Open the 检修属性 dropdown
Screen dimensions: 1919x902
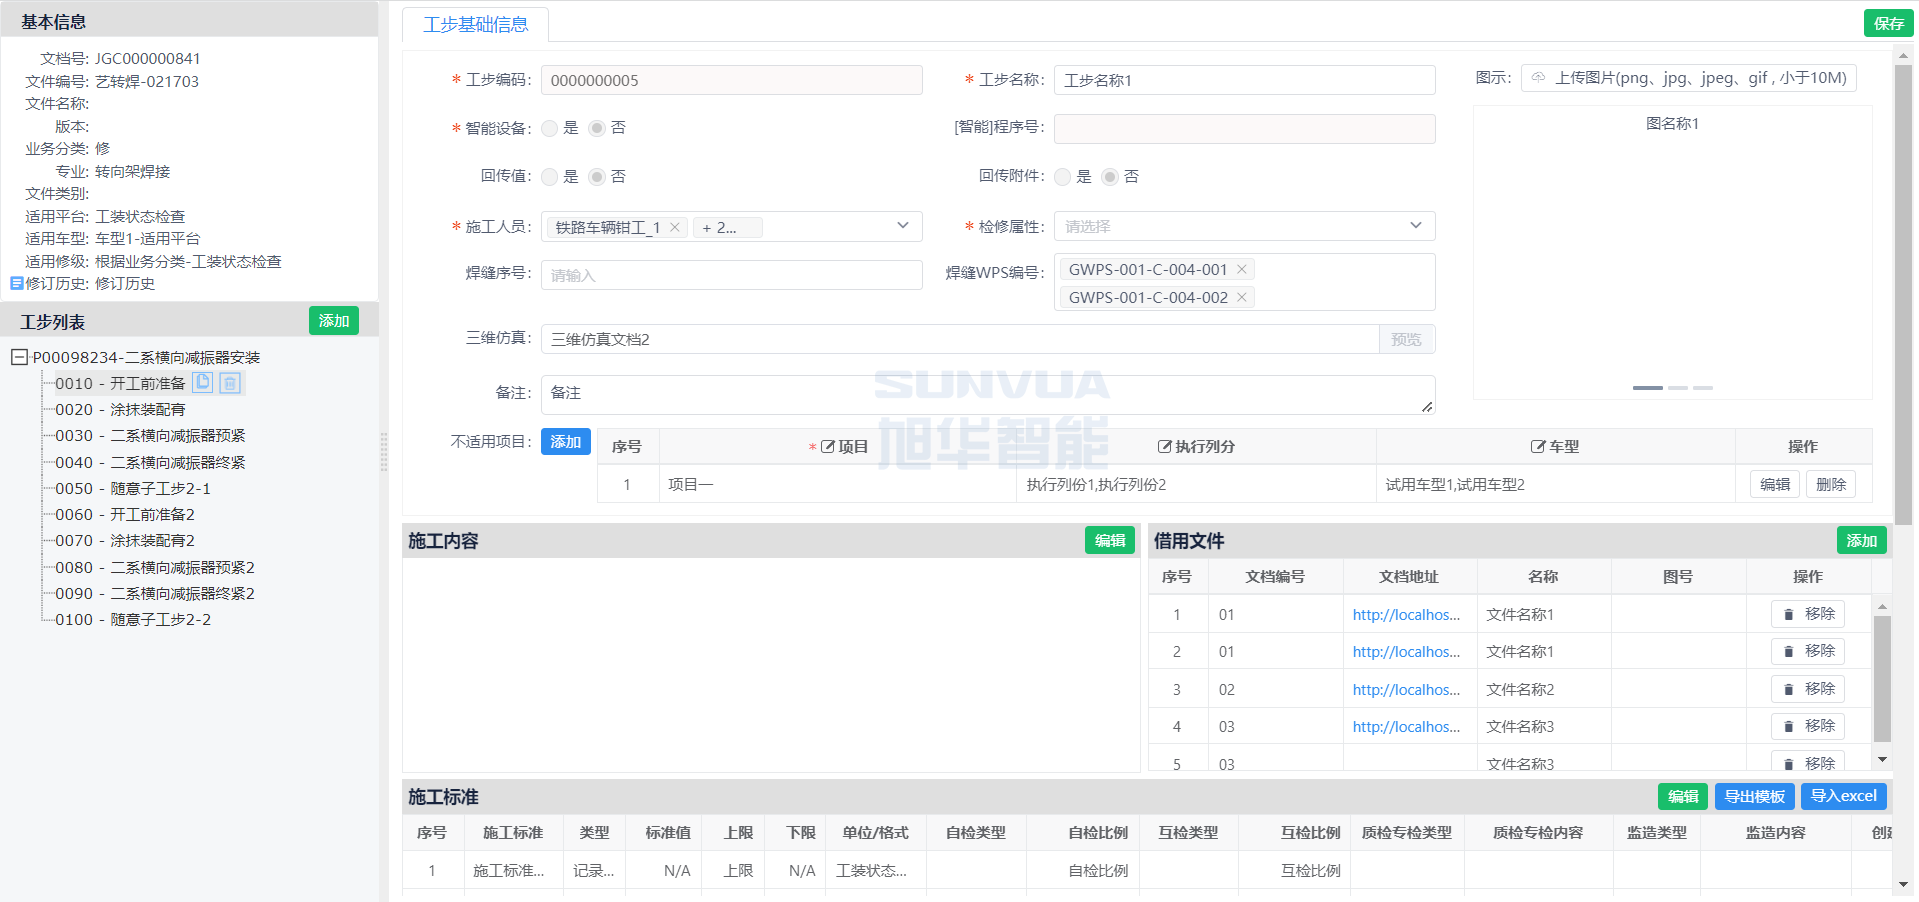pyautogui.click(x=1414, y=226)
